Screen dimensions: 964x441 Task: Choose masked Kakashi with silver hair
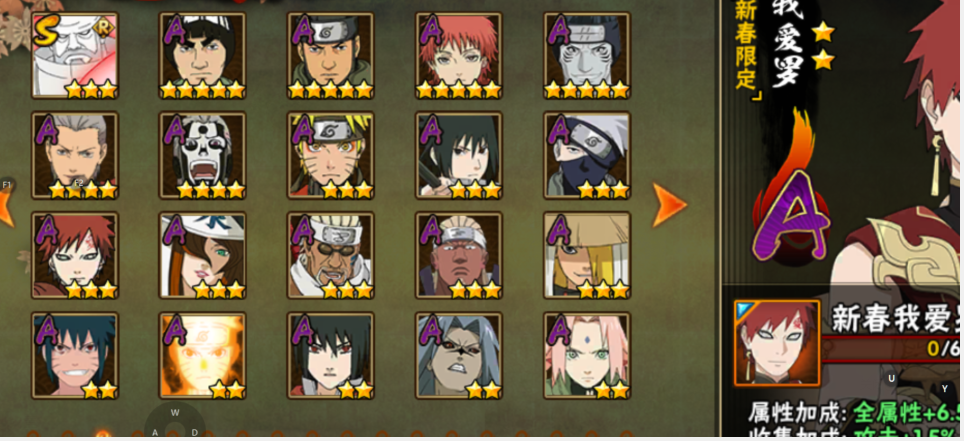(x=587, y=155)
